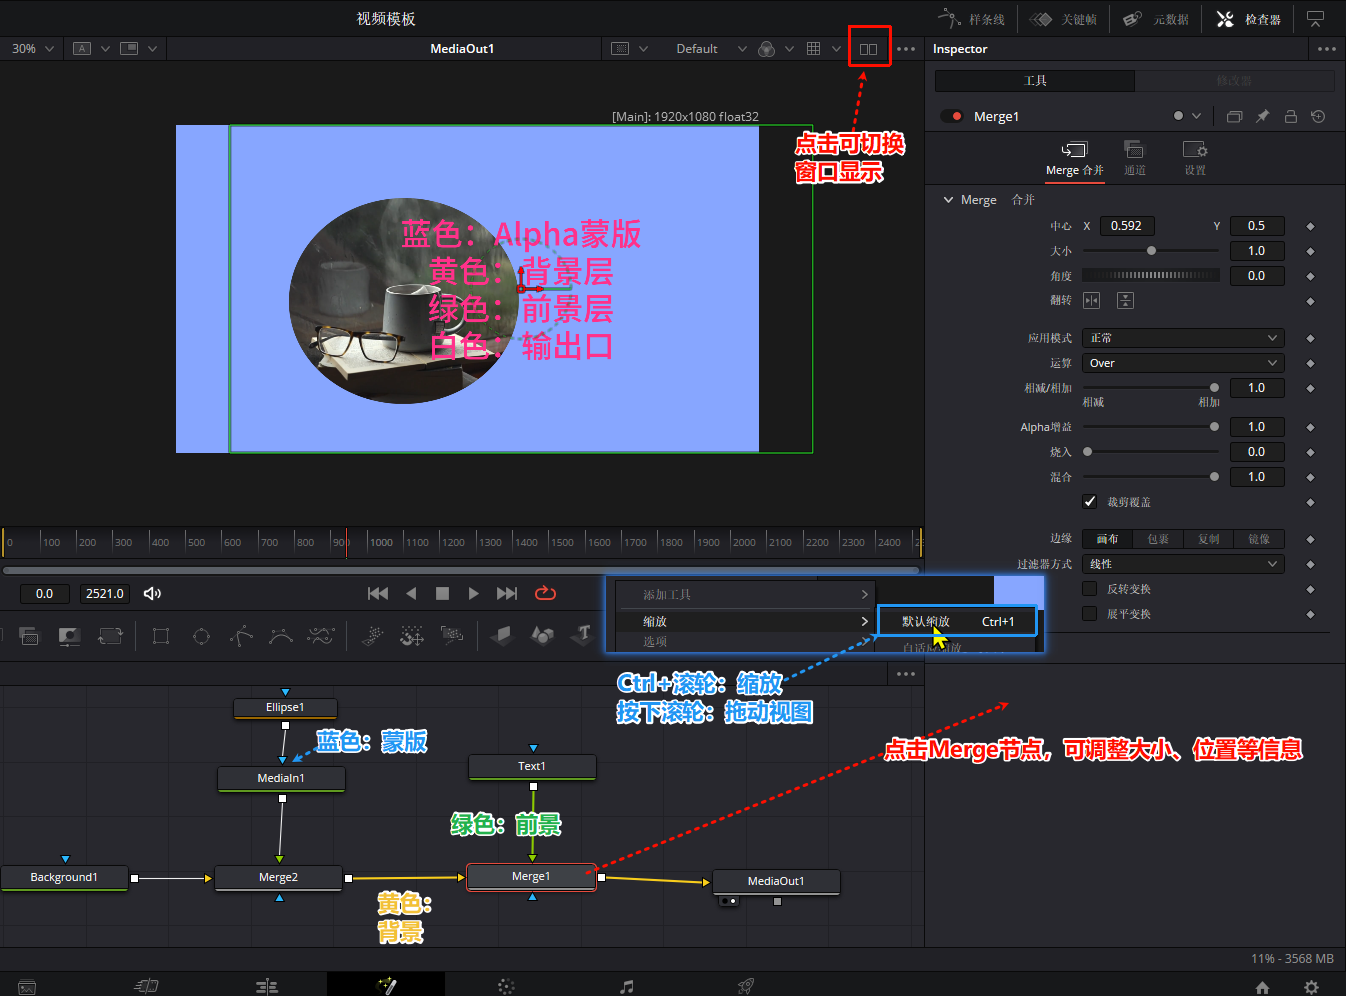Open the viewer three-dot options menu
The height and width of the screenshot is (996, 1346).
[x=906, y=49]
